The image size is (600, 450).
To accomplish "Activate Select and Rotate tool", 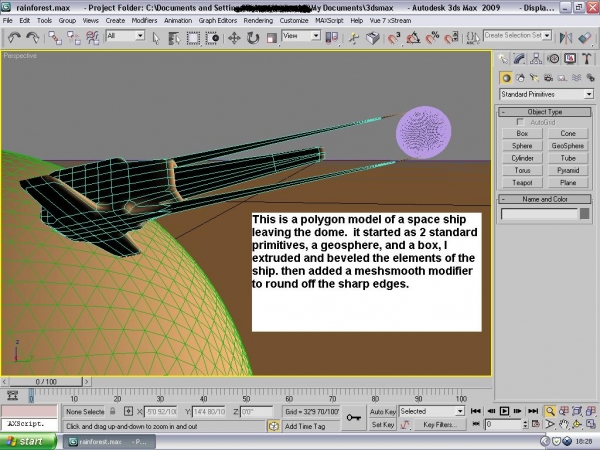I will coord(253,38).
